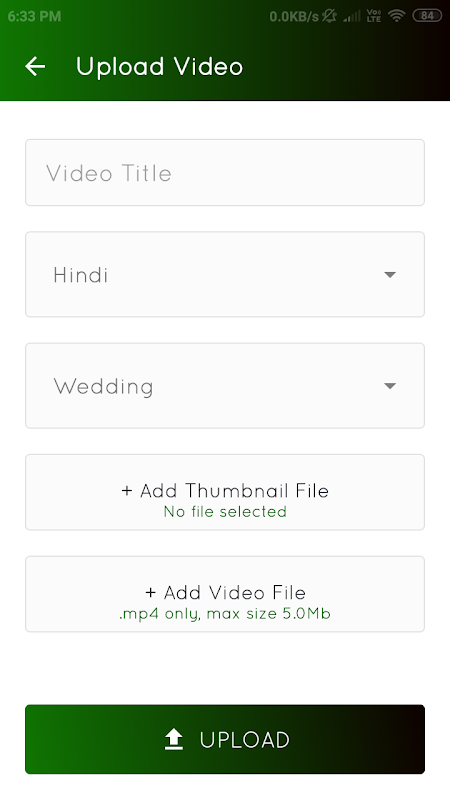The height and width of the screenshot is (800, 450).
Task: Tap the 0.0KB/s network speed indicator
Action: tap(294, 16)
